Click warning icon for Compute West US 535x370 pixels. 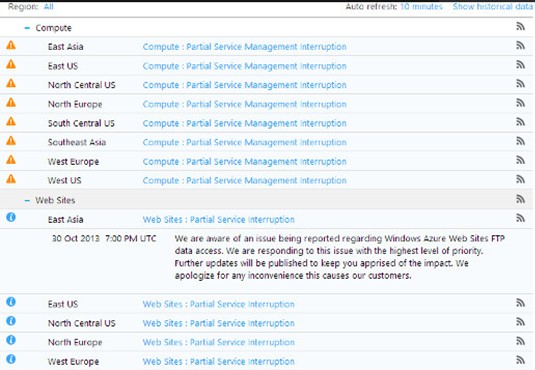coord(11,179)
